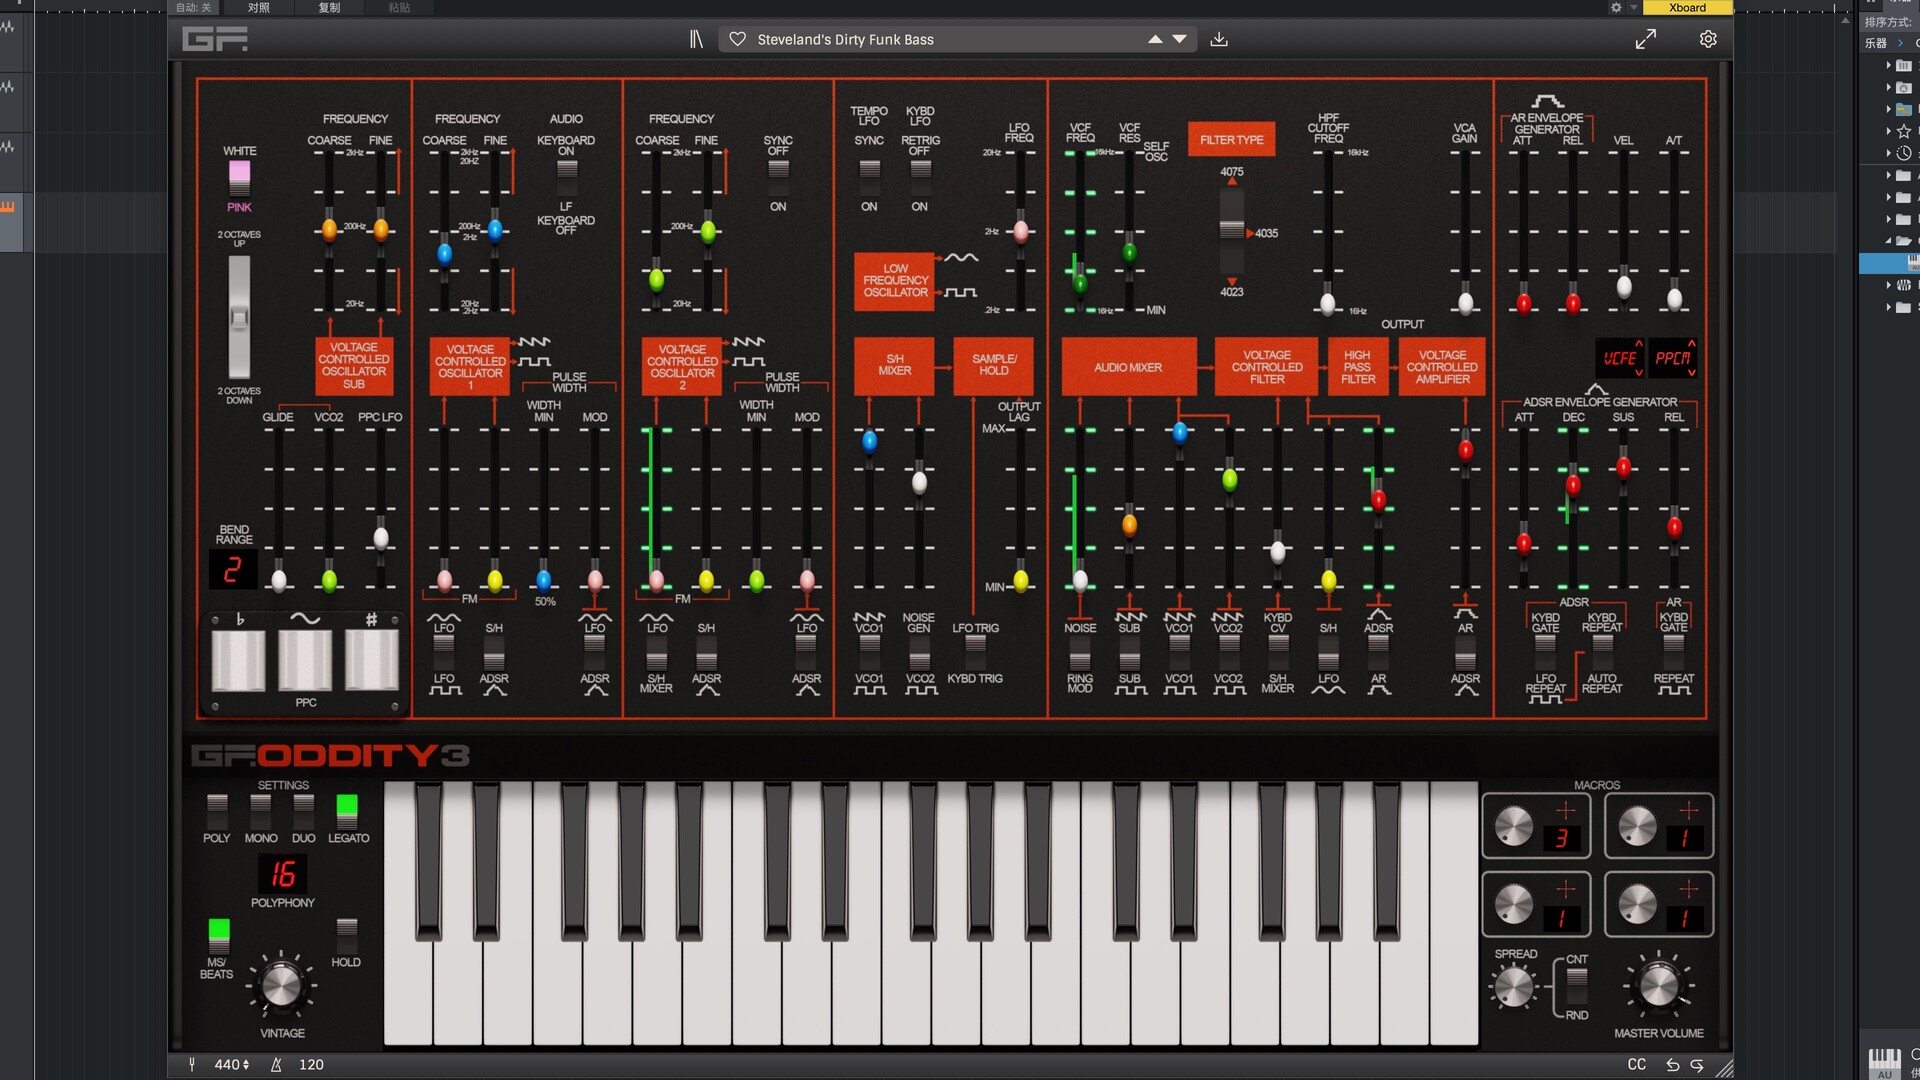This screenshot has width=1920, height=1080.
Task: Click the VCA GAIN slider knob
Action: (1465, 304)
